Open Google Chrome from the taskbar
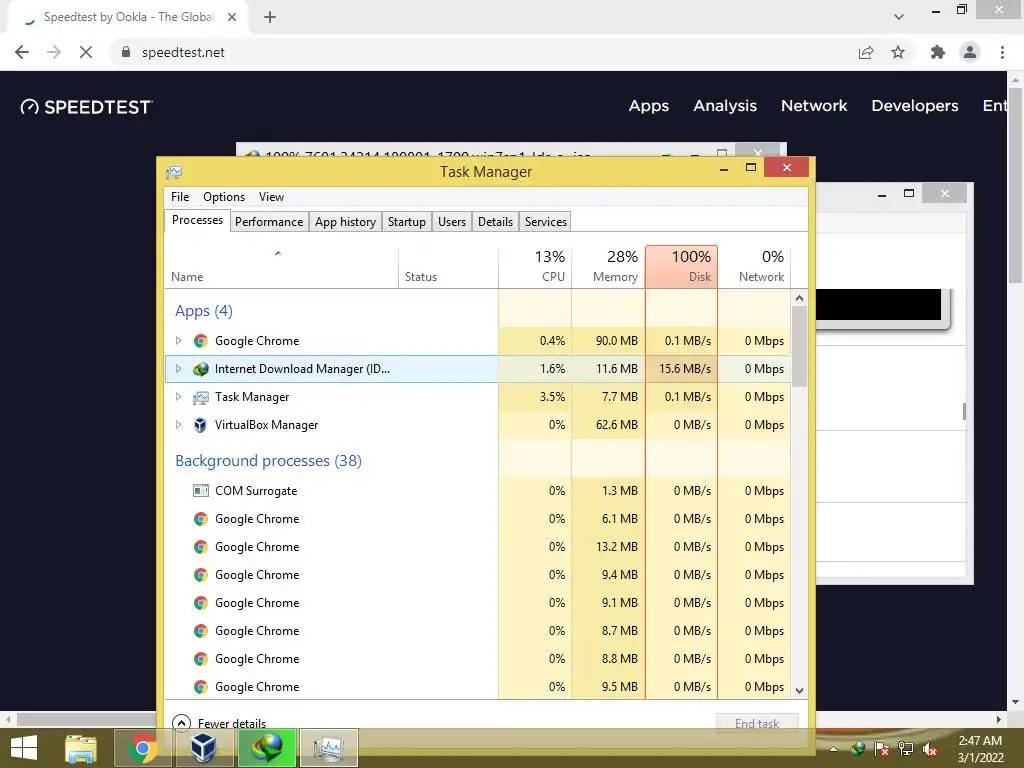Viewport: 1024px width, 768px height. [142, 748]
